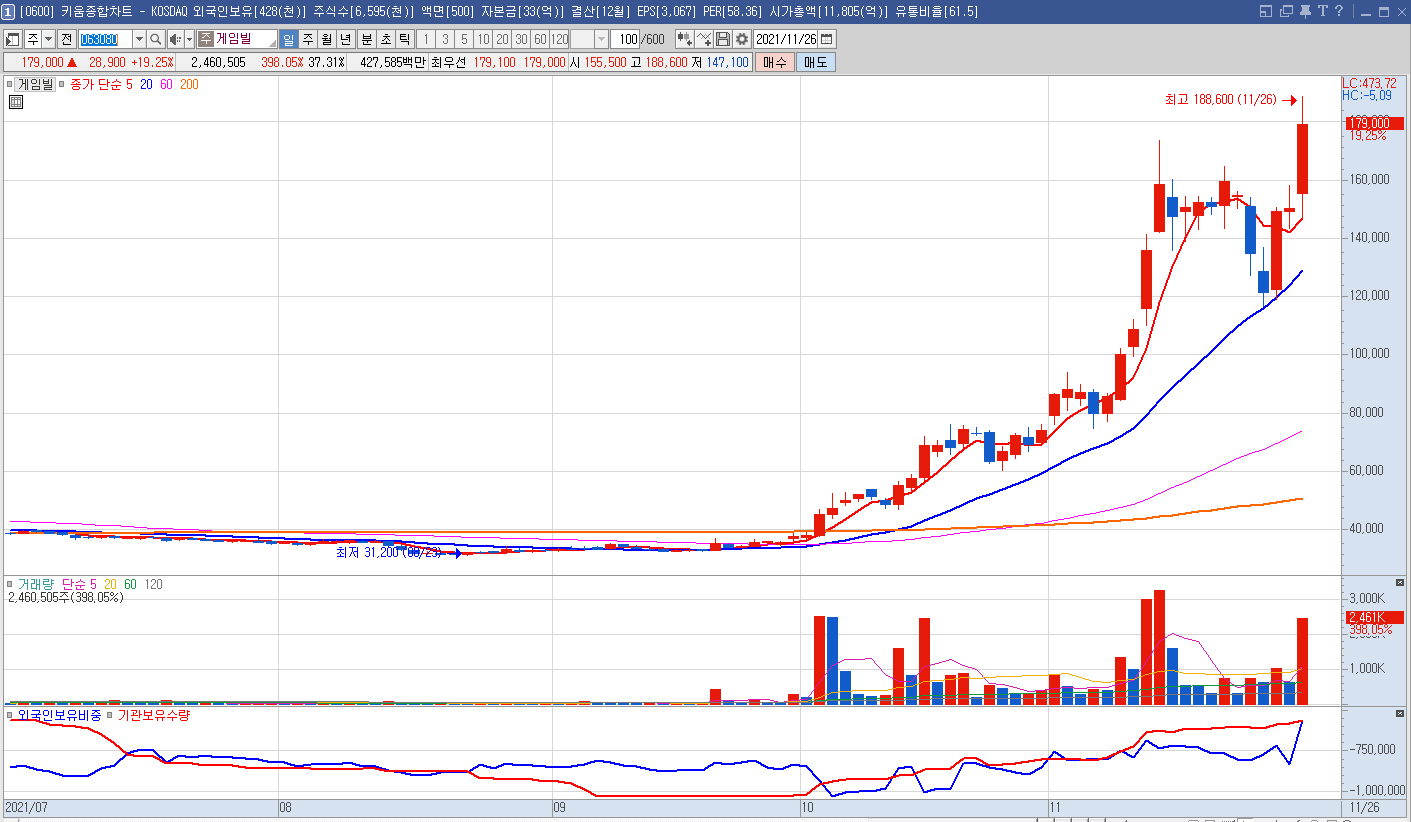Open the dropdown arrow beside speaker icon
1411x822 pixels.
click(x=189, y=39)
